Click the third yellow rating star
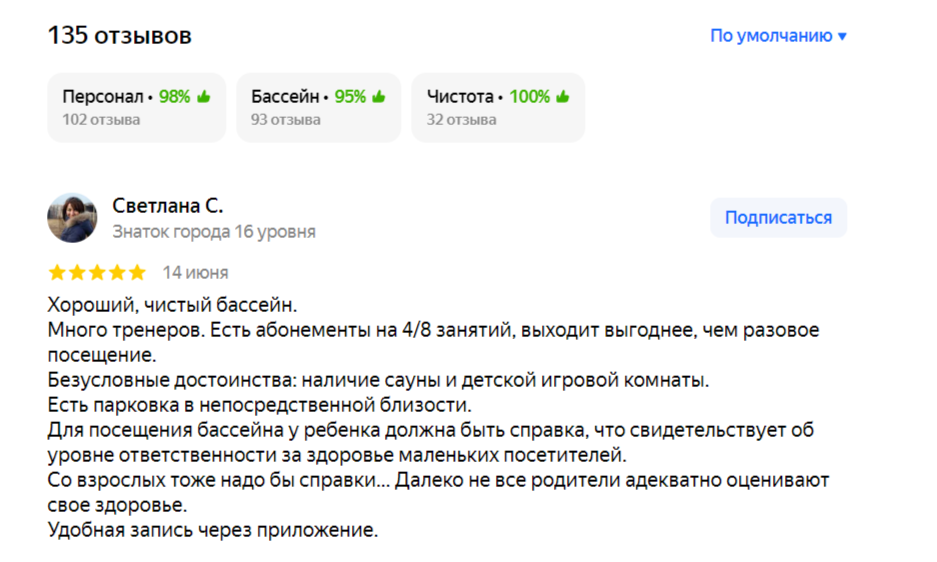The width and height of the screenshot is (937, 562). pyautogui.click(x=97, y=273)
